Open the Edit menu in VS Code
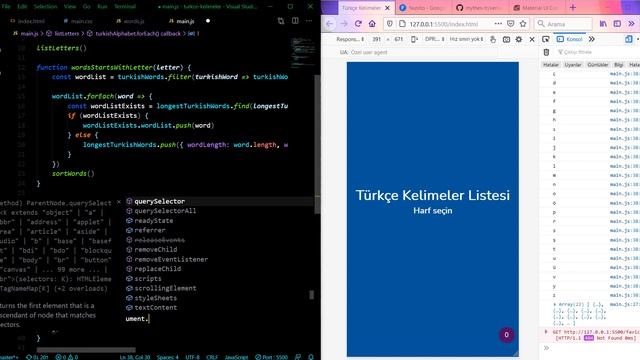The width and height of the screenshot is (640, 360). point(22,7)
